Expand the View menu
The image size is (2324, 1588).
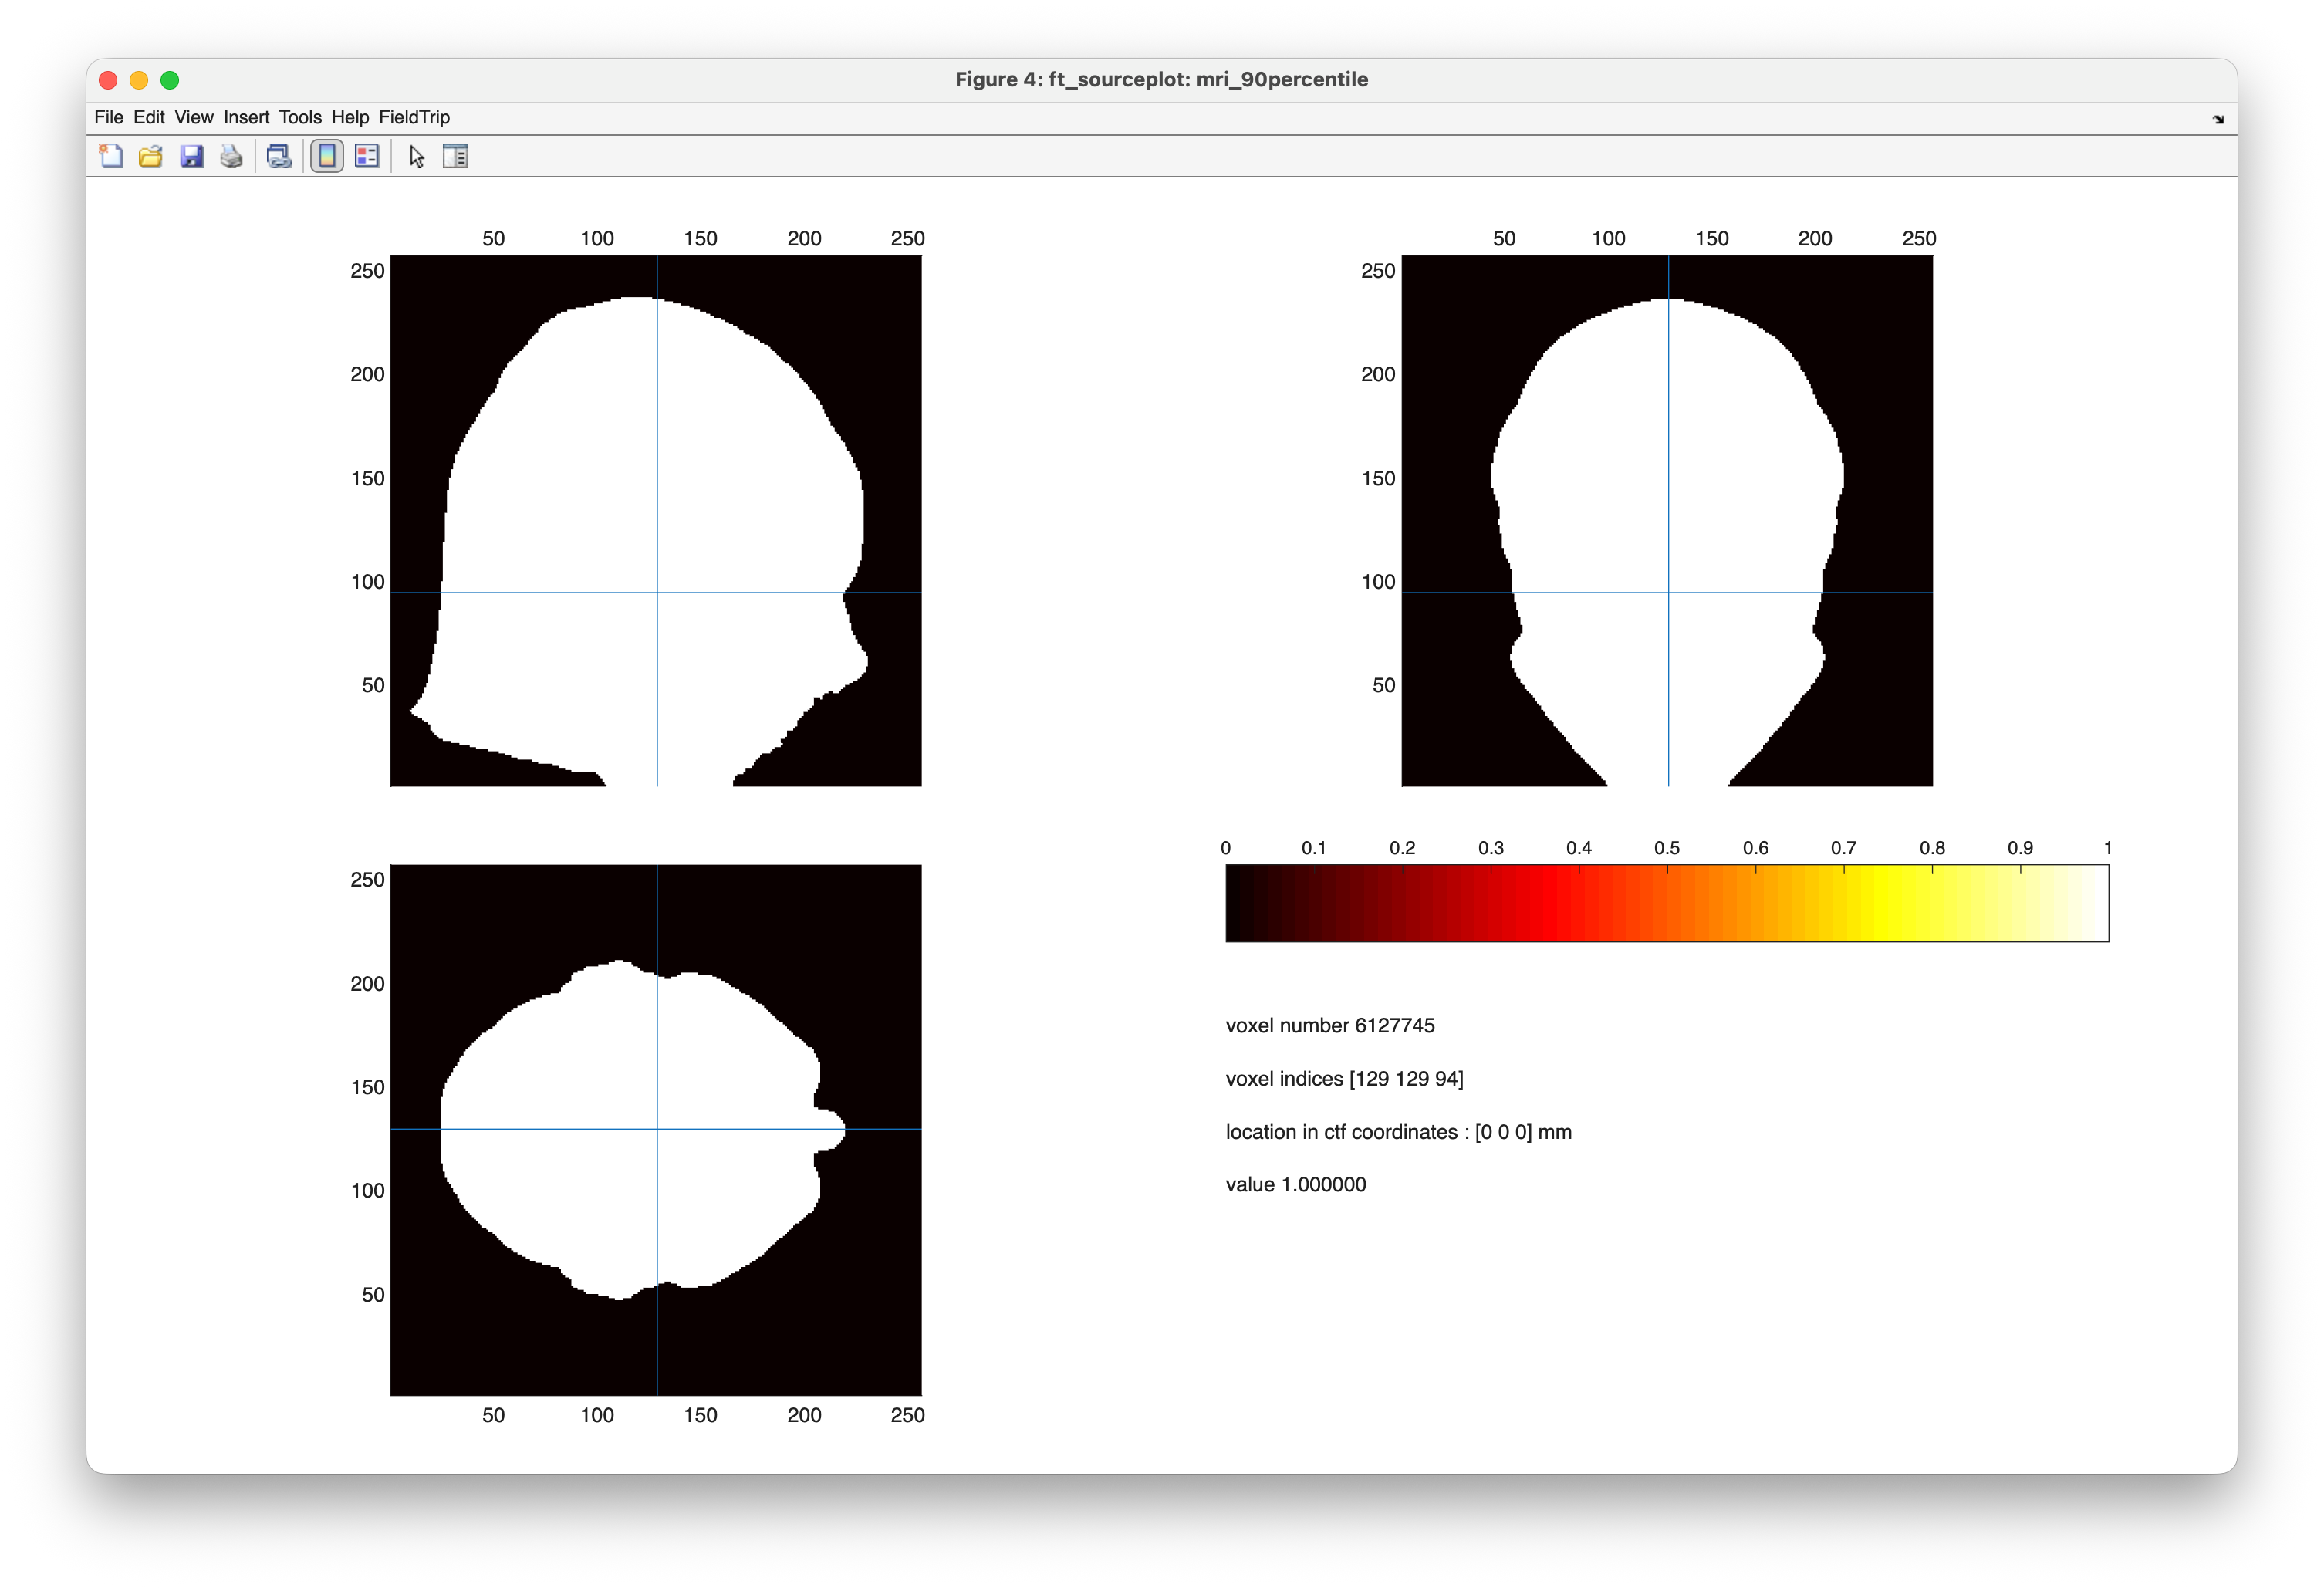194,117
